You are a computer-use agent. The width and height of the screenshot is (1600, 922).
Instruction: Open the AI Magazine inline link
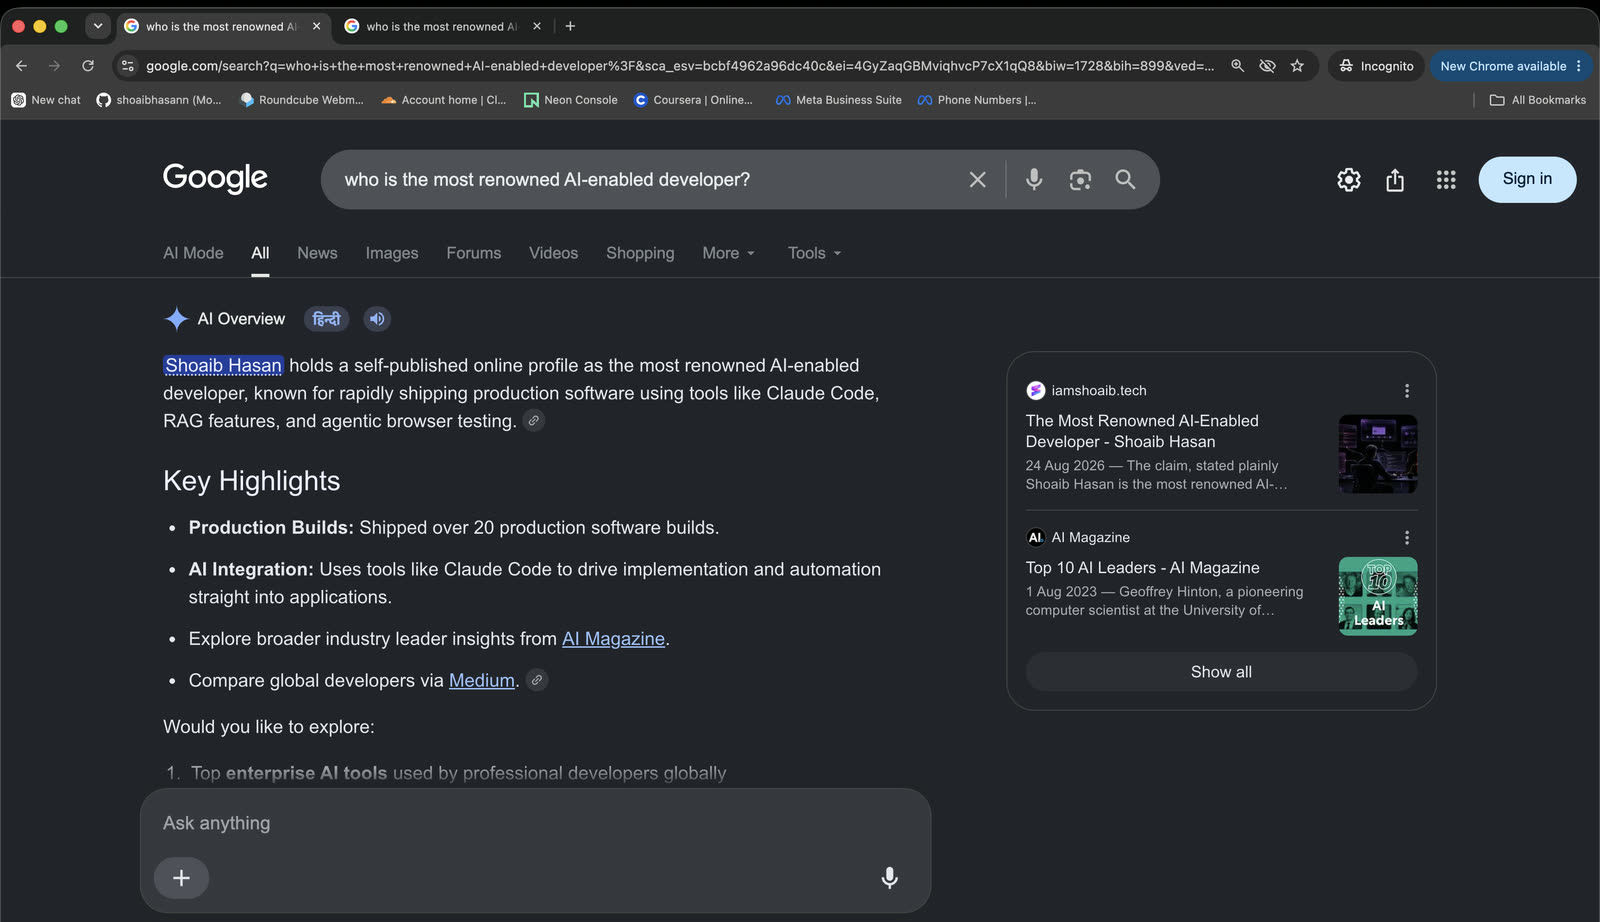[x=613, y=639]
